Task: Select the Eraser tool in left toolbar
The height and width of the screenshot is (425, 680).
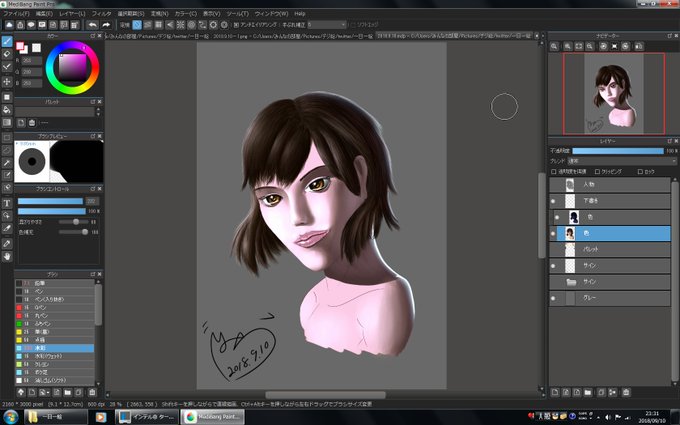Action: coord(7,54)
